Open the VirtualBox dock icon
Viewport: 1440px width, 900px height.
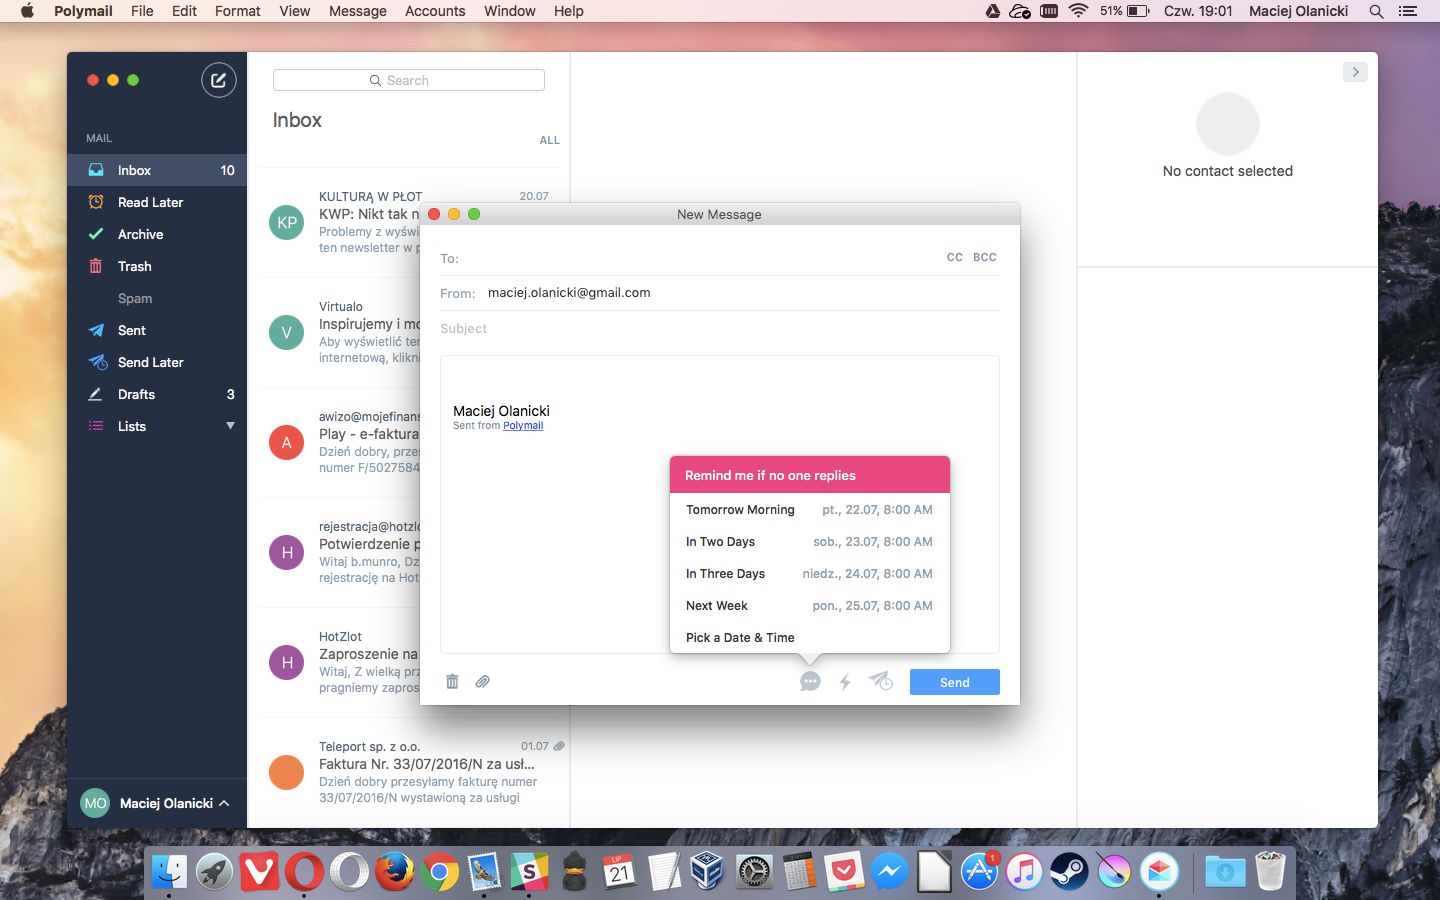click(x=709, y=872)
